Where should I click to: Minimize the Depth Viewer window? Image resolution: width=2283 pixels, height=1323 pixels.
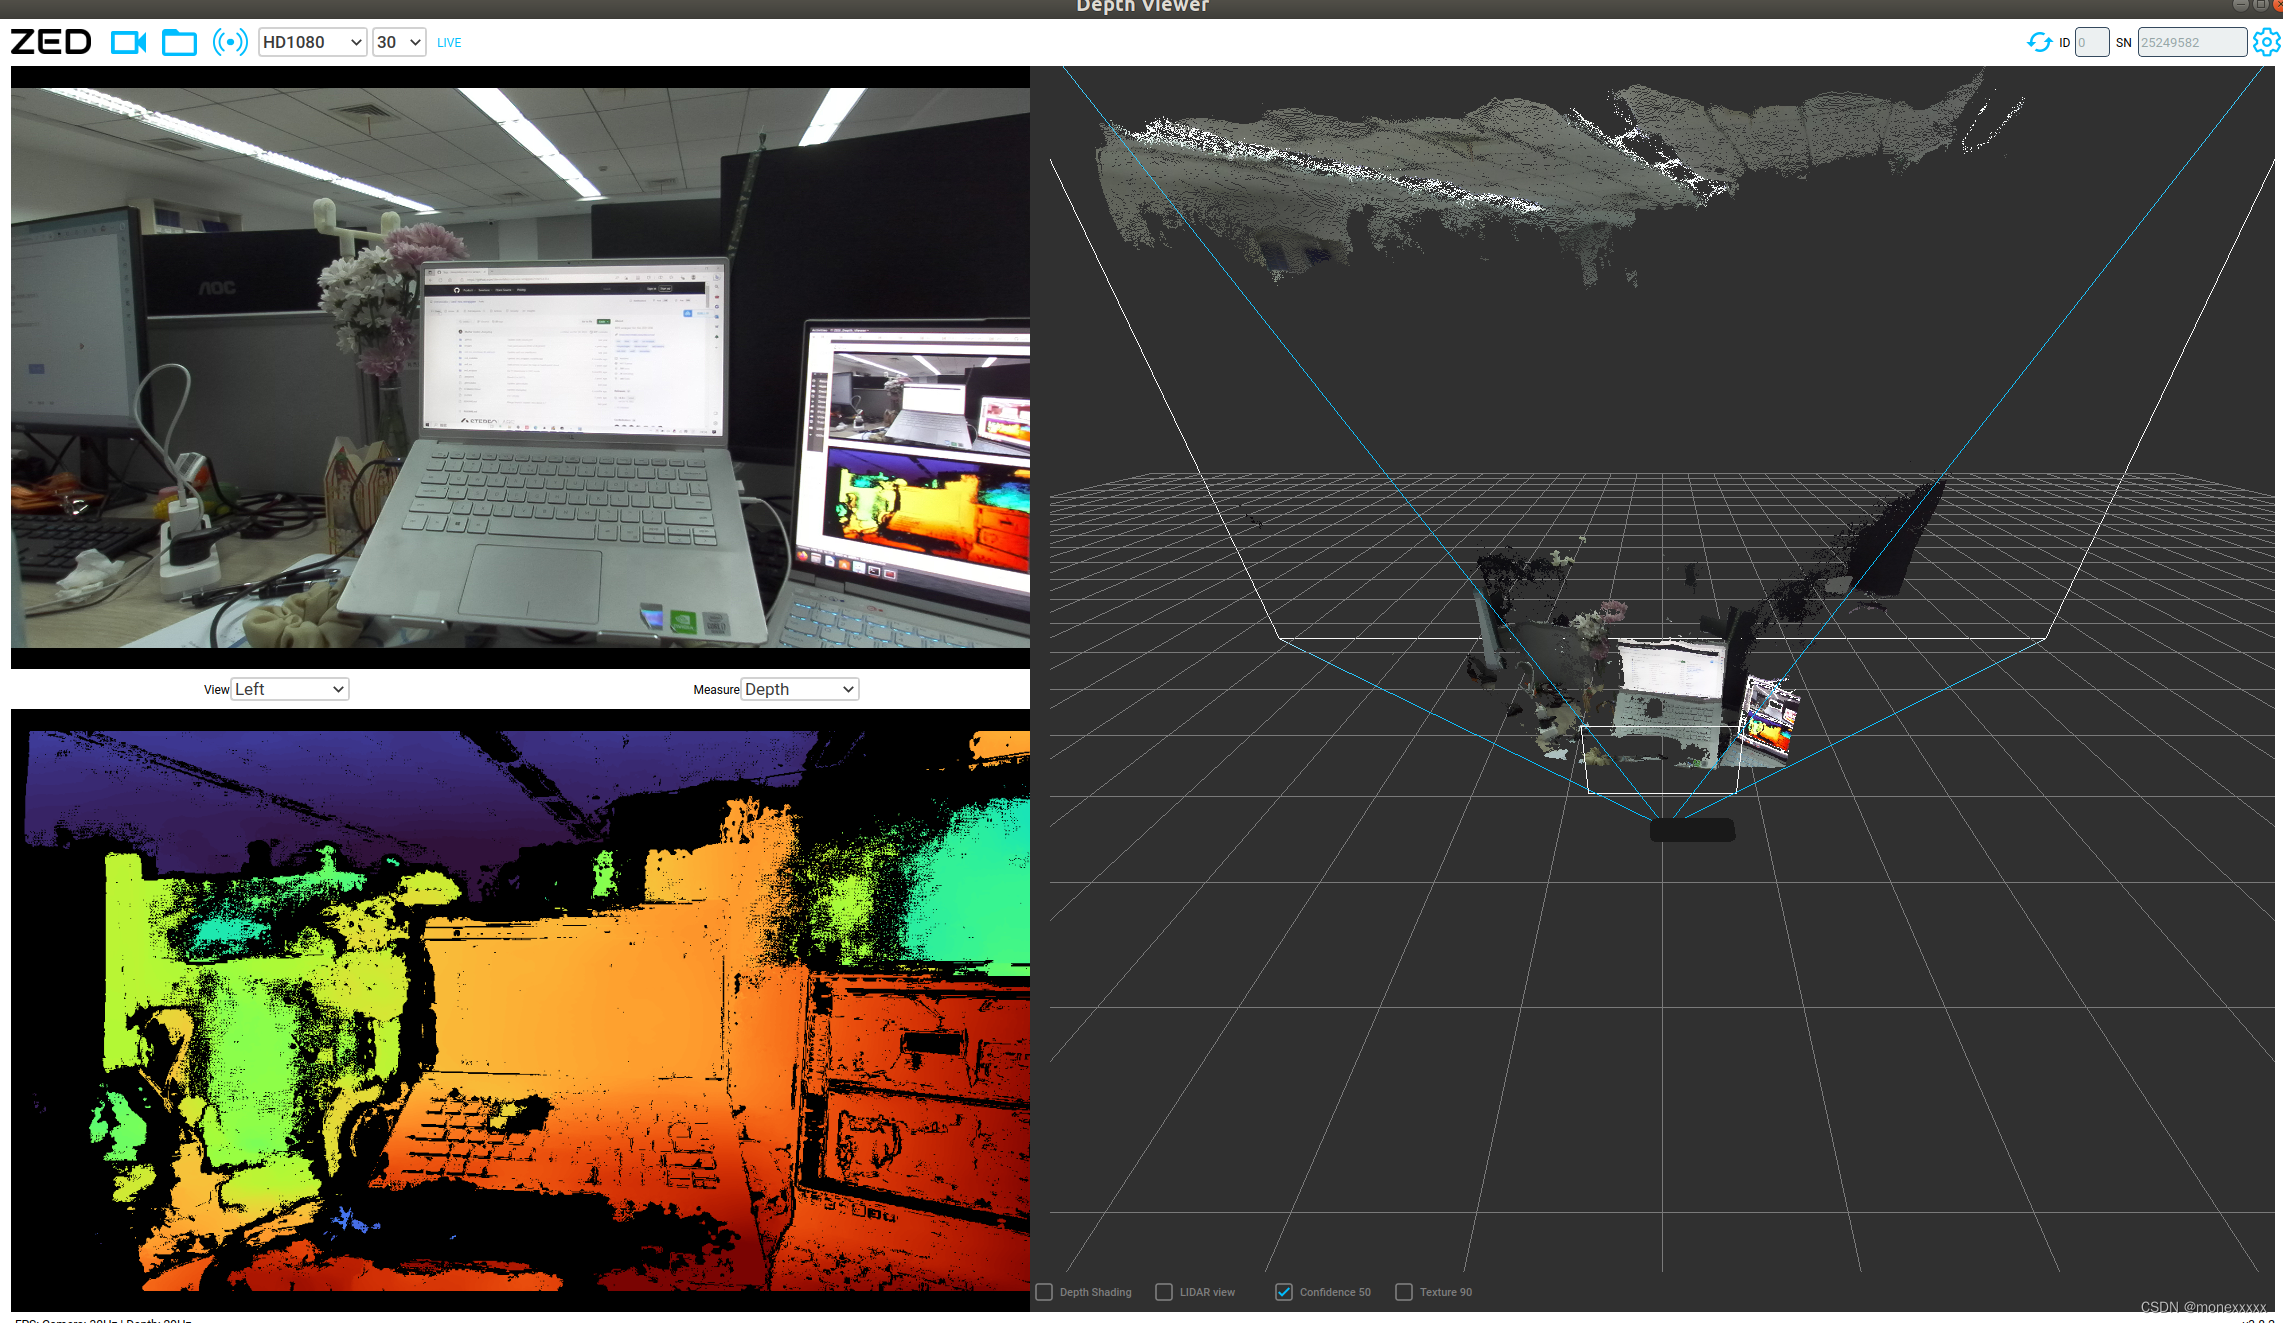tap(2241, 5)
